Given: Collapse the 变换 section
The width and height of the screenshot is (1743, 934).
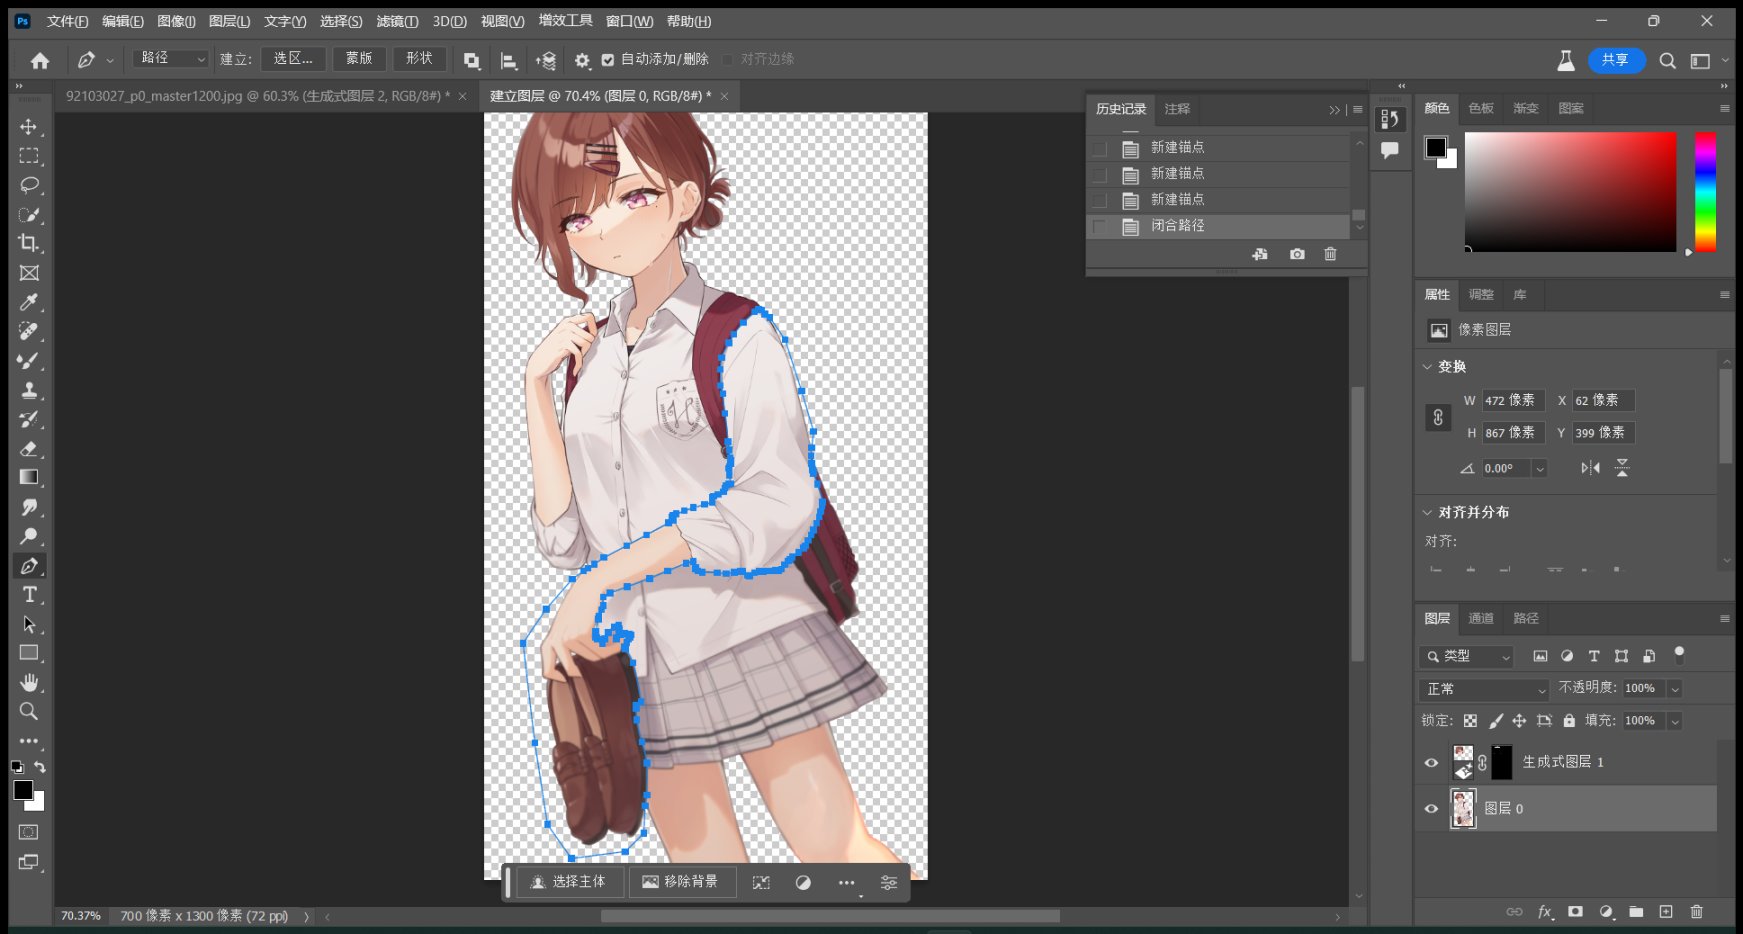Looking at the screenshot, I should pos(1427,367).
